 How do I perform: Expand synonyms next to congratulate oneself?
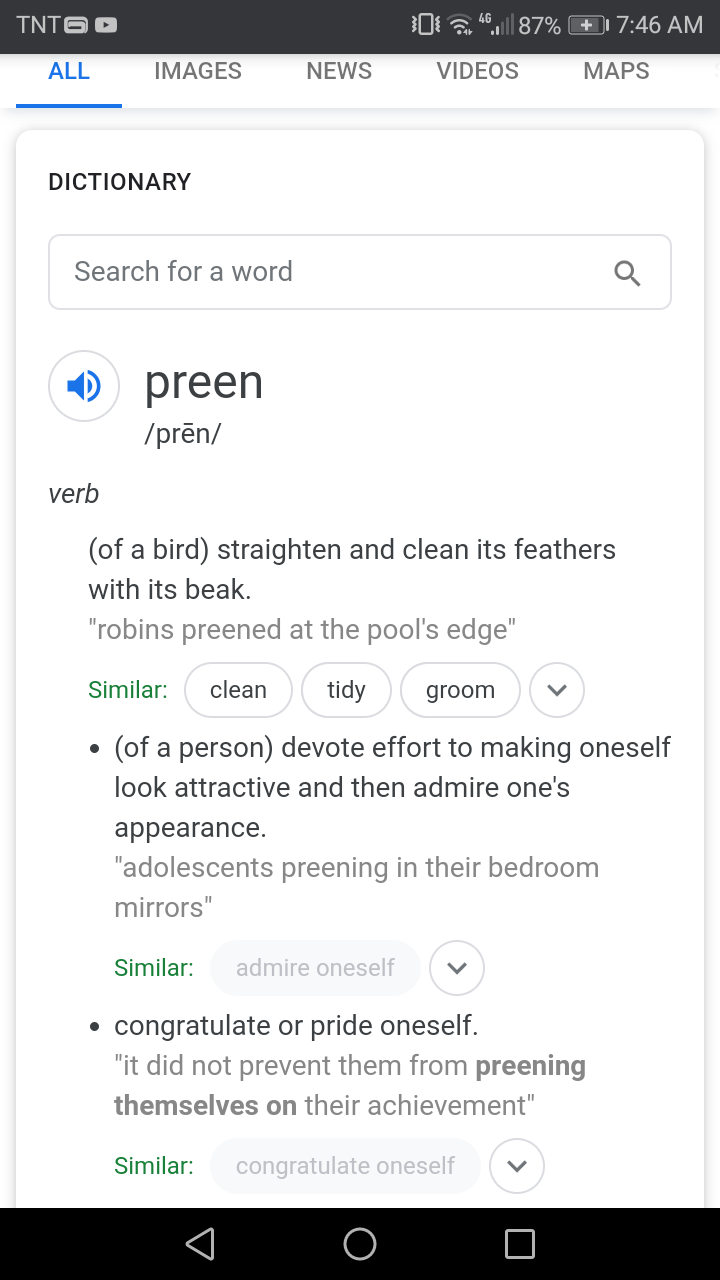tap(517, 1166)
